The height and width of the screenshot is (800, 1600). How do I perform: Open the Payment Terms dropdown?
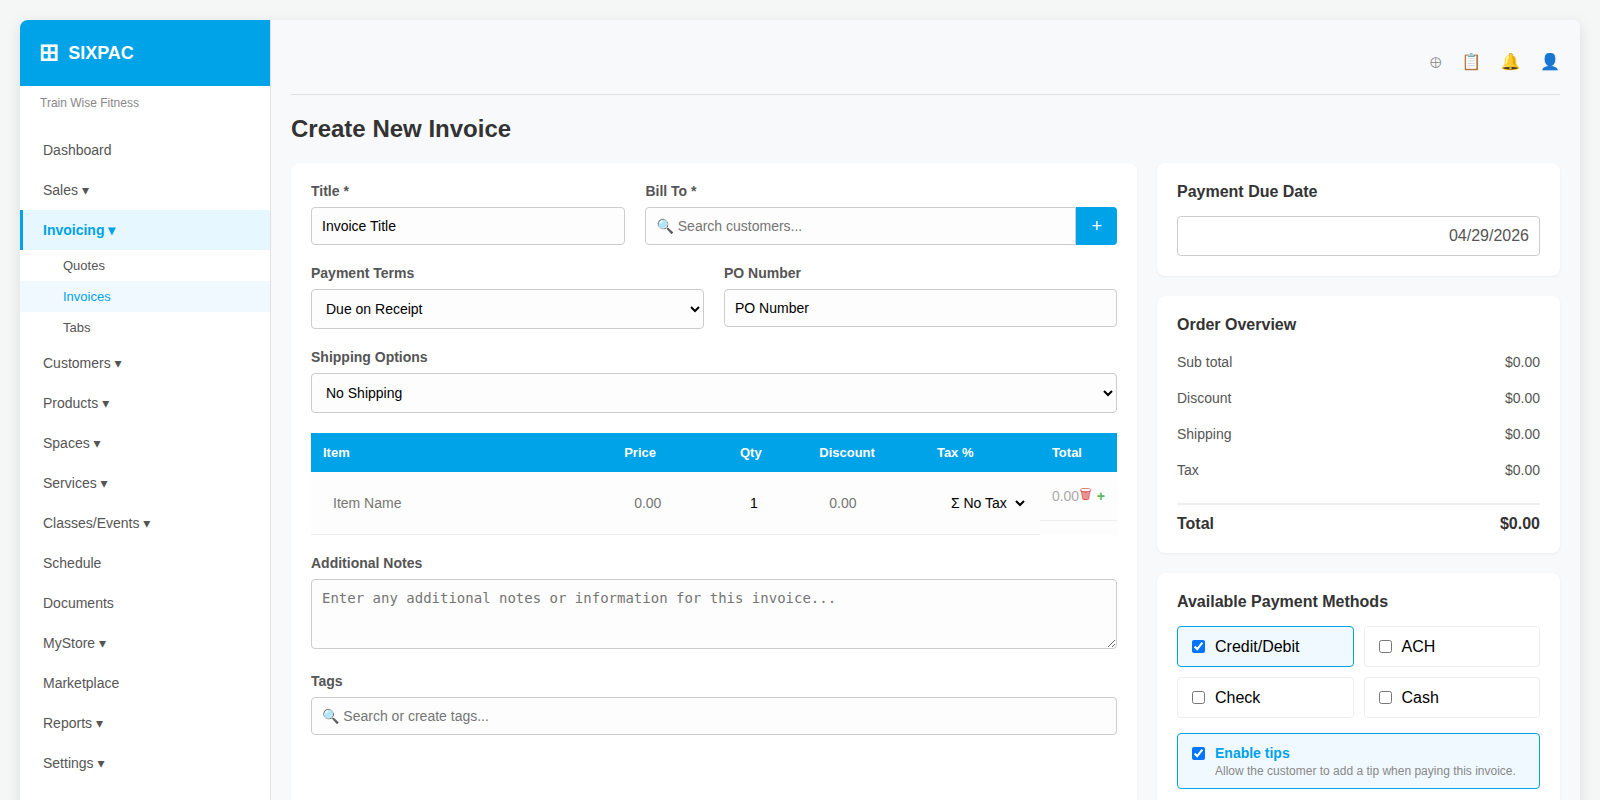[507, 309]
